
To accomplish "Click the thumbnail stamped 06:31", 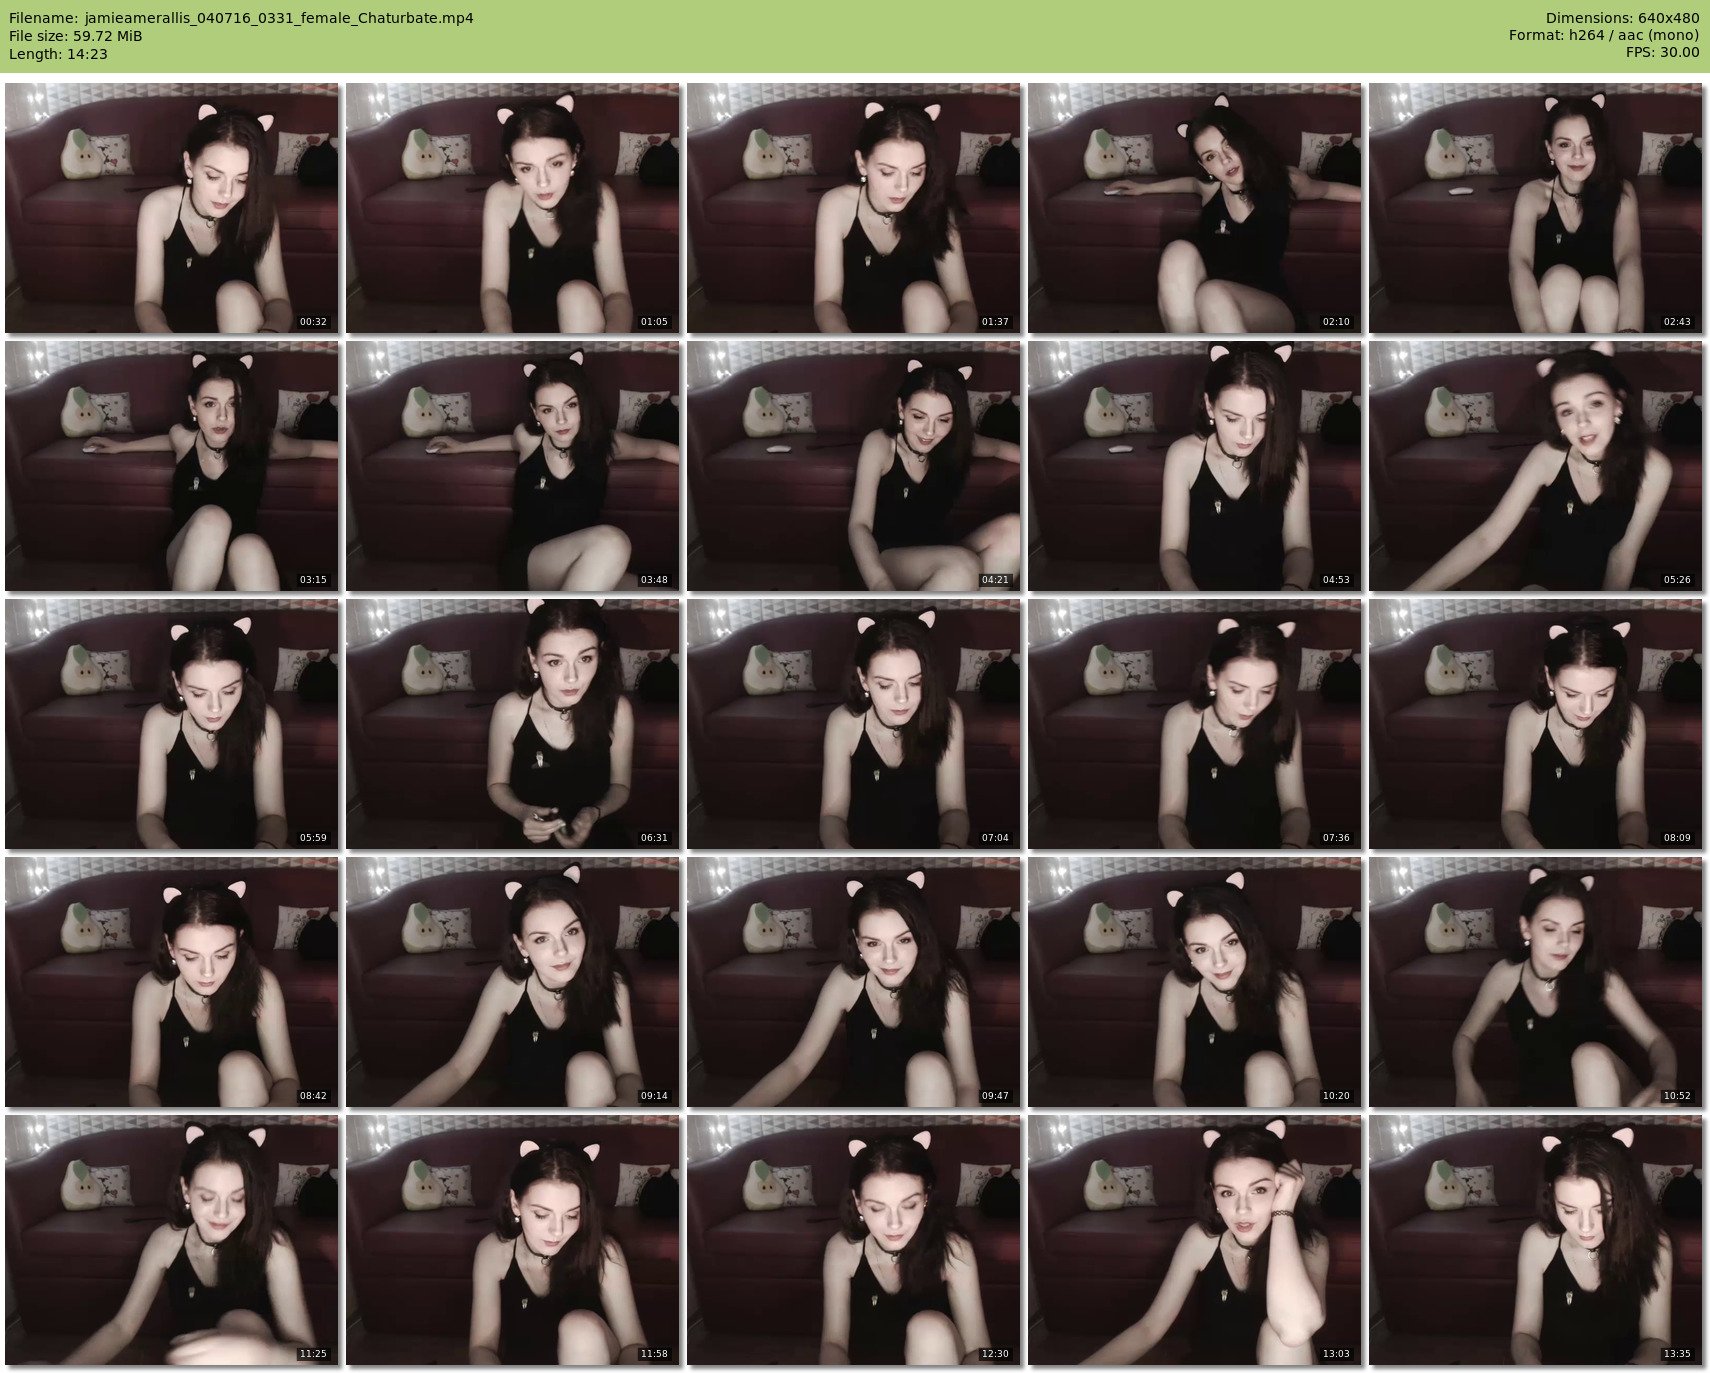I will [x=512, y=724].
